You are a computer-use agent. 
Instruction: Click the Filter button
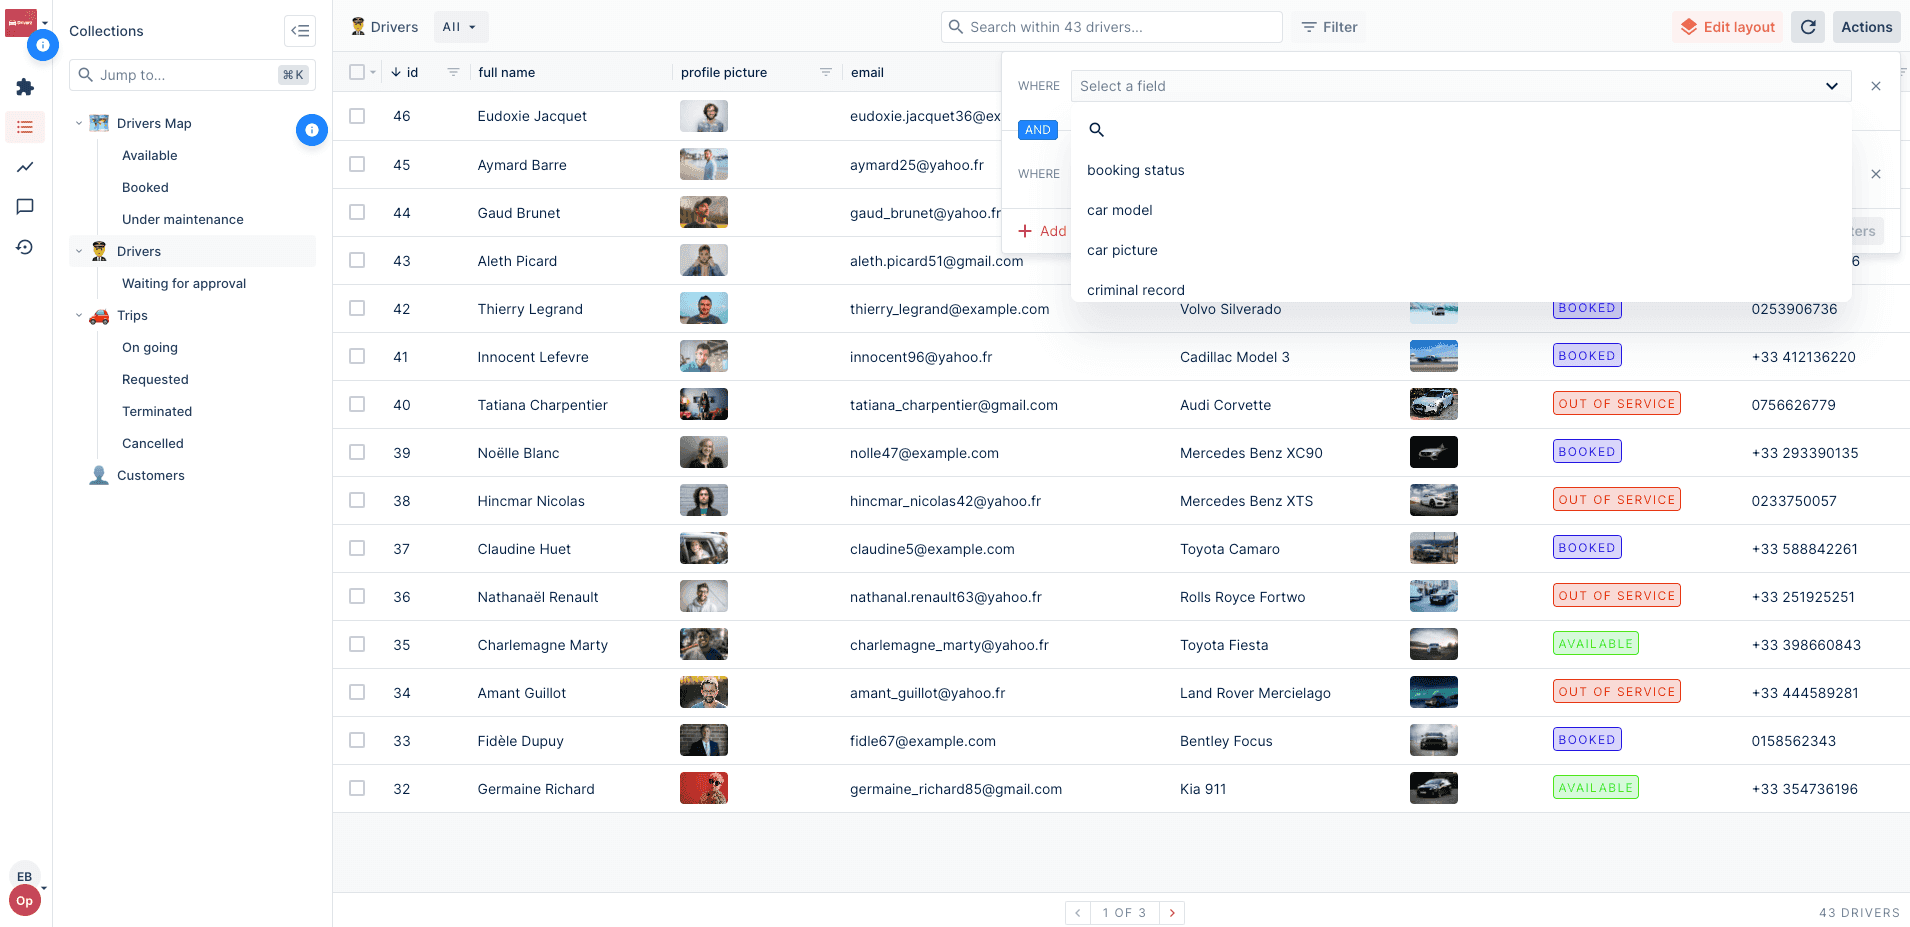tap(1329, 27)
